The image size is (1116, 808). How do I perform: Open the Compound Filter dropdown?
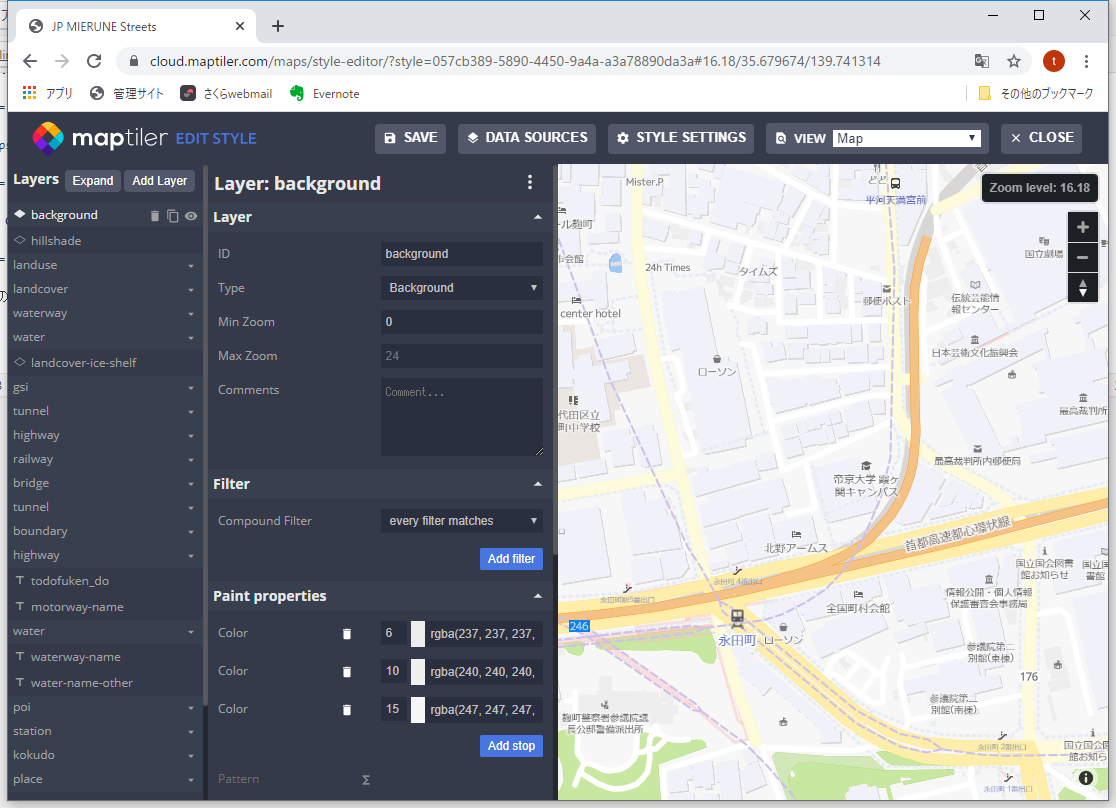(x=462, y=521)
